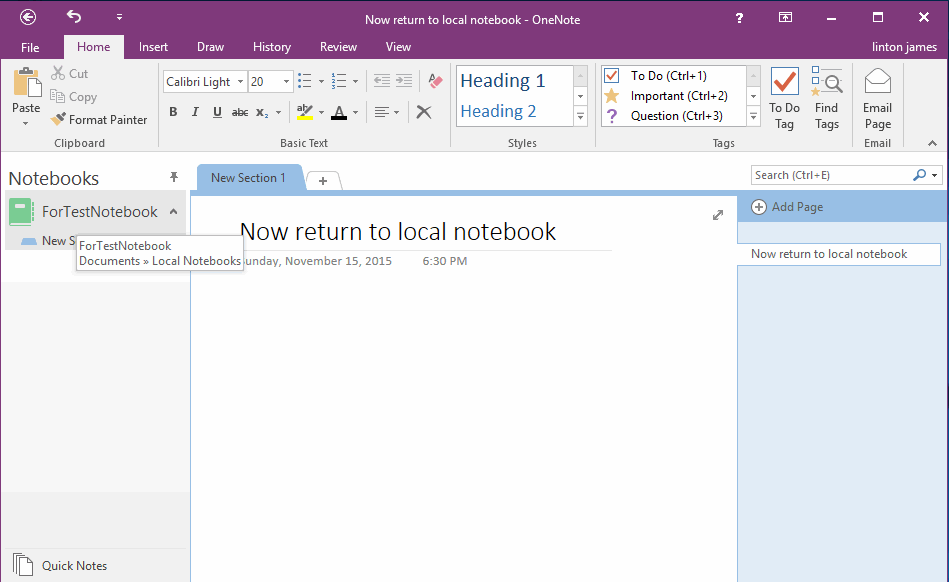Open the Insert ribbon tab
Viewport: 949px width, 582px height.
(x=153, y=47)
